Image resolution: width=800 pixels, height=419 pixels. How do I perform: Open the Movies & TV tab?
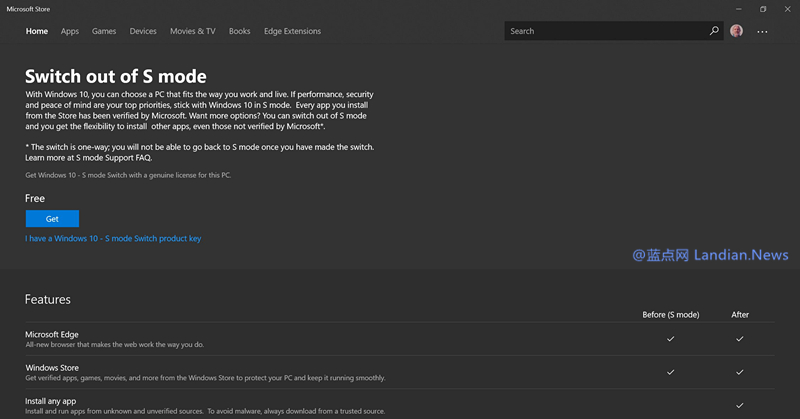coord(193,31)
